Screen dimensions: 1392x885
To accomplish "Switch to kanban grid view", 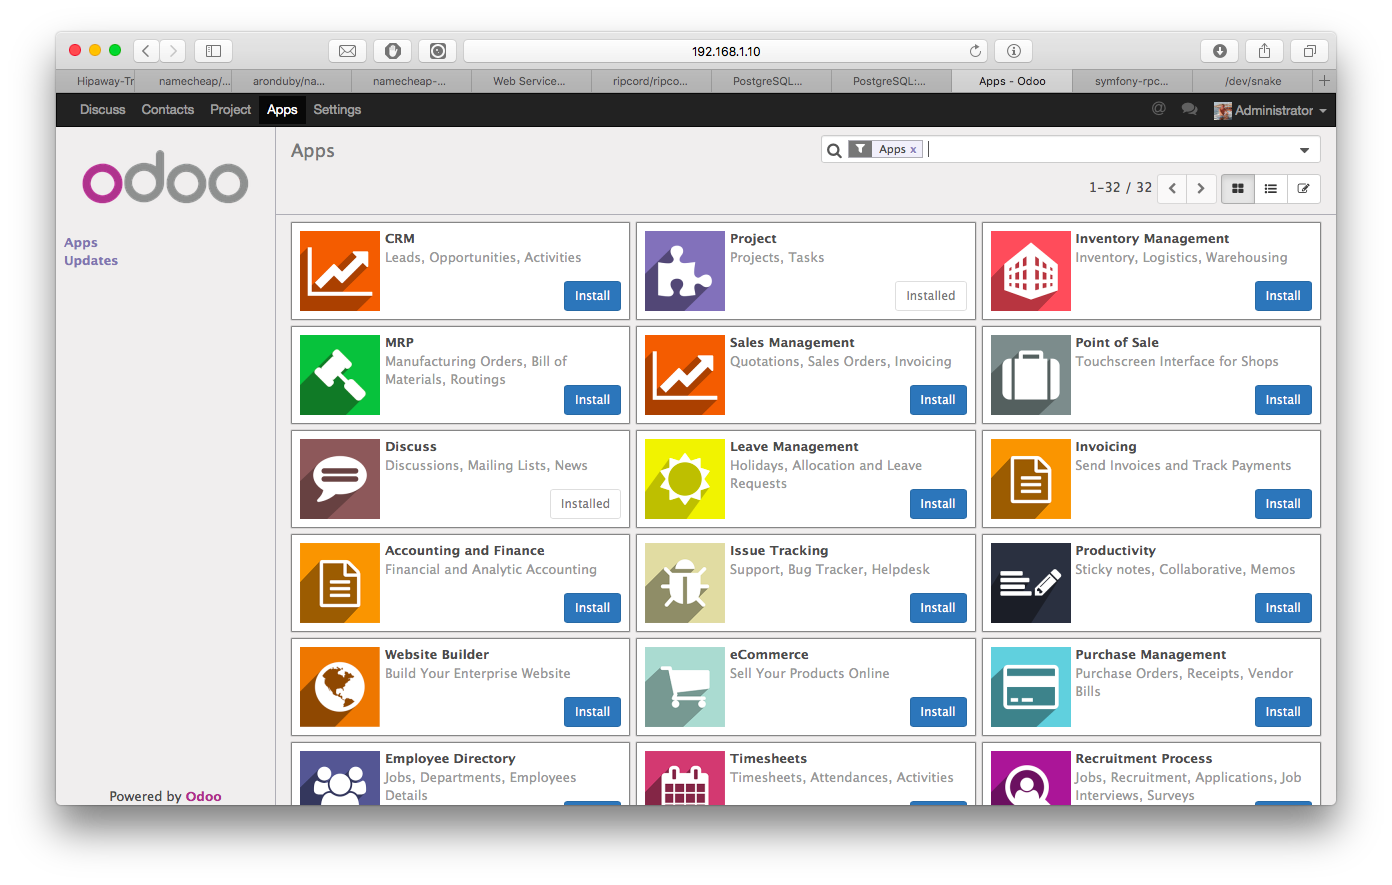I will (x=1237, y=188).
